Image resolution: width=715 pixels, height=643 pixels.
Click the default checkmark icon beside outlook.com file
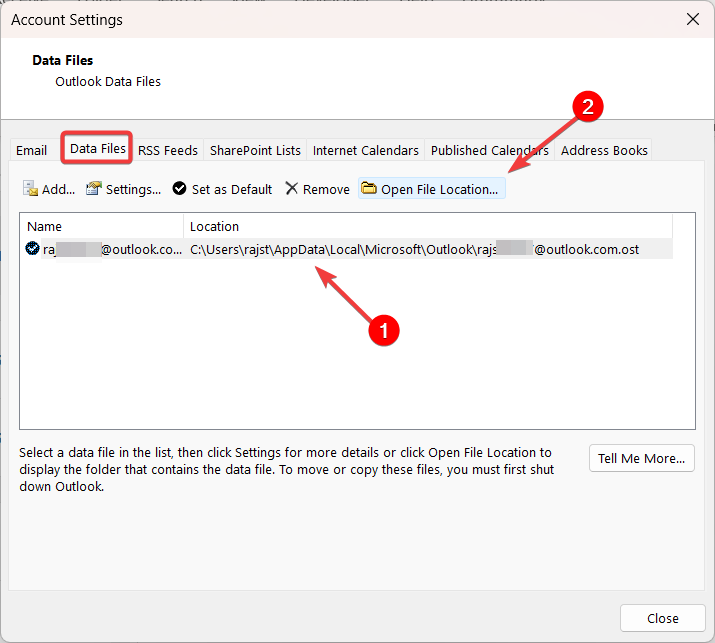[x=32, y=249]
